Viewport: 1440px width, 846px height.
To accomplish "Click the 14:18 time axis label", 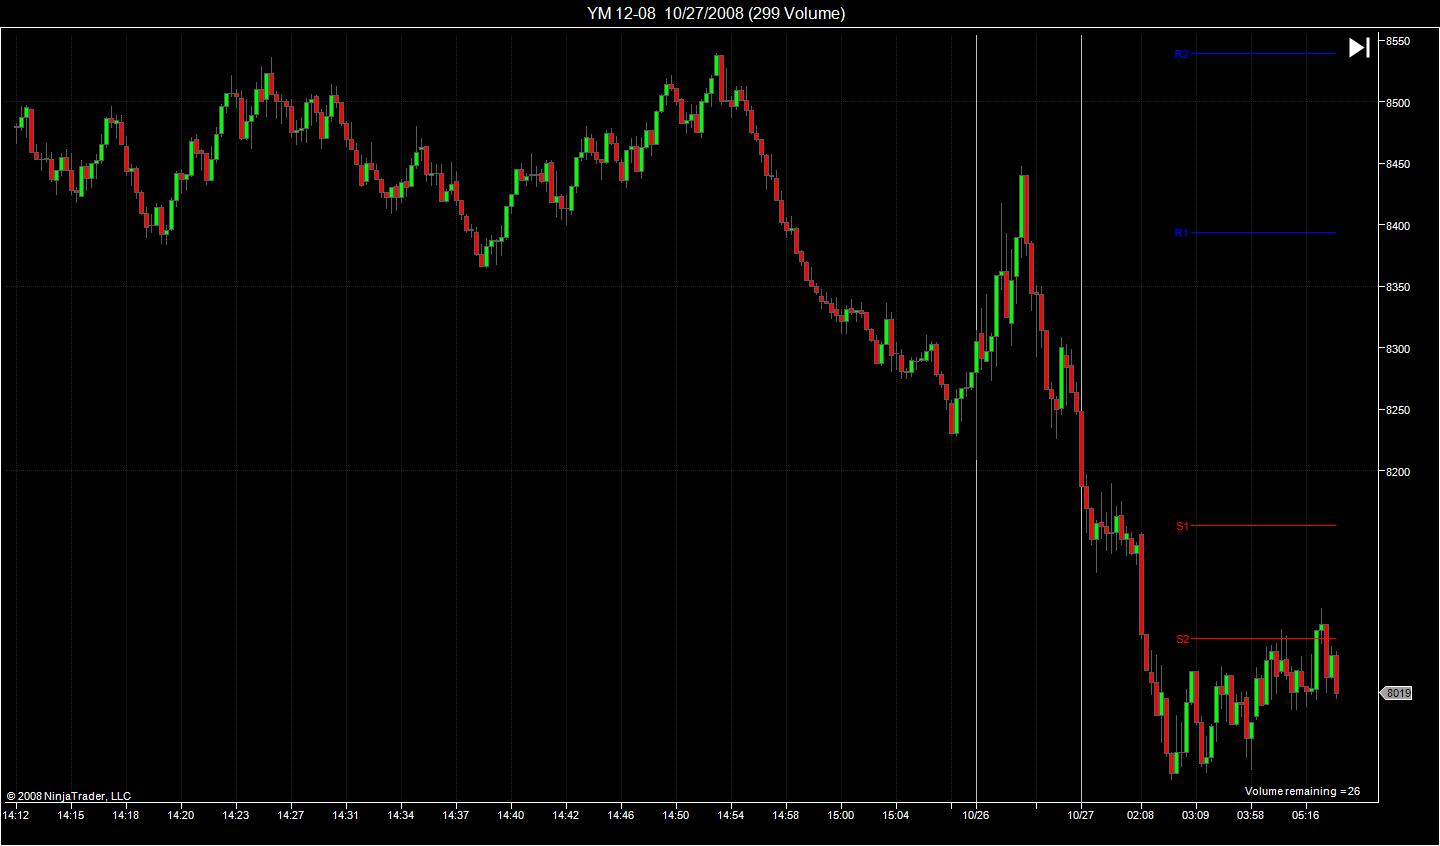I will pos(126,815).
